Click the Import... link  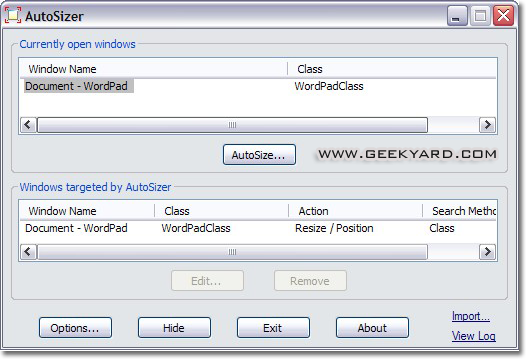pos(471,316)
